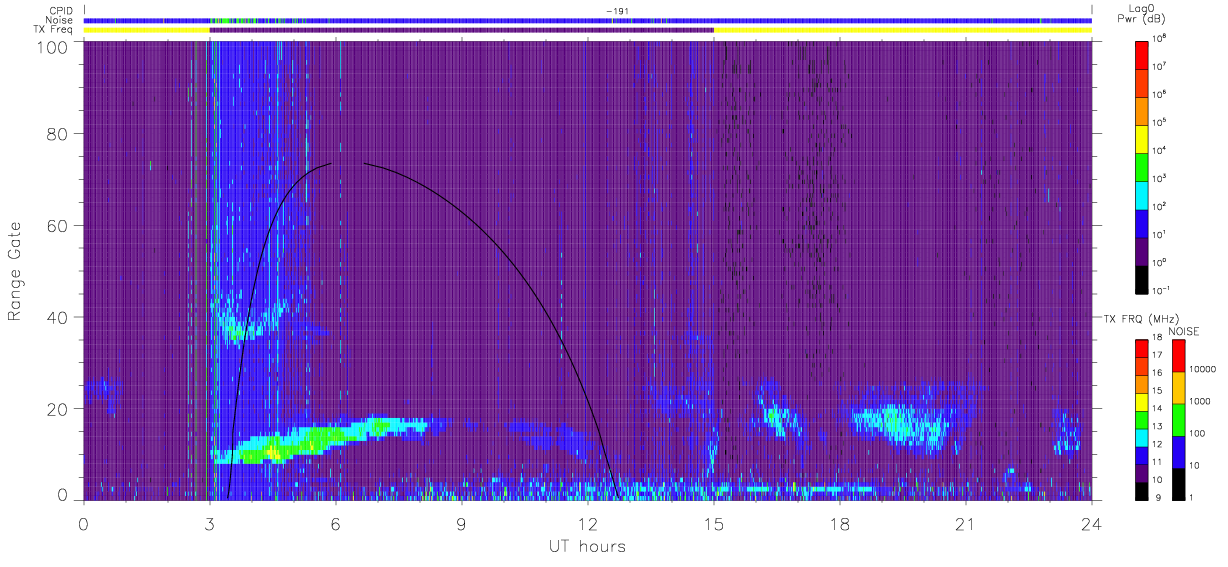Select the purple swatch of TX FRQ colorbar
This screenshot has width=1228, height=567.
[x=1142, y=472]
